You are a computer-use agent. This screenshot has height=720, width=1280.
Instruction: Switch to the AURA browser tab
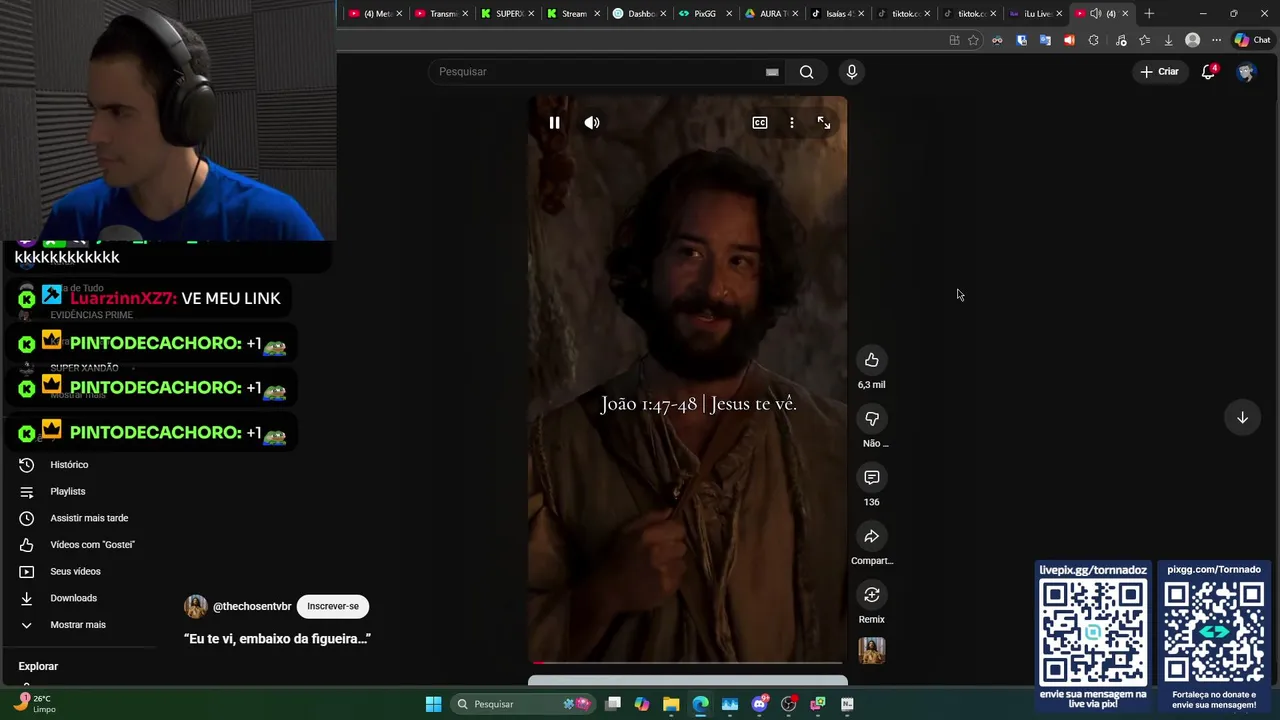click(x=771, y=13)
